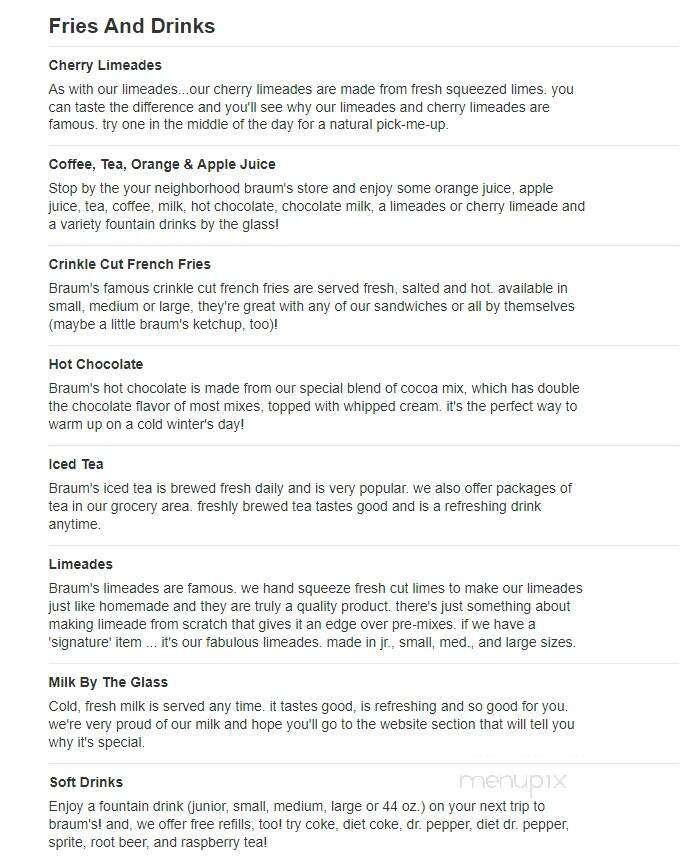Screen dimensions: 692x864
Task: Click the Hot Chocolate item heading
Action: (96, 364)
